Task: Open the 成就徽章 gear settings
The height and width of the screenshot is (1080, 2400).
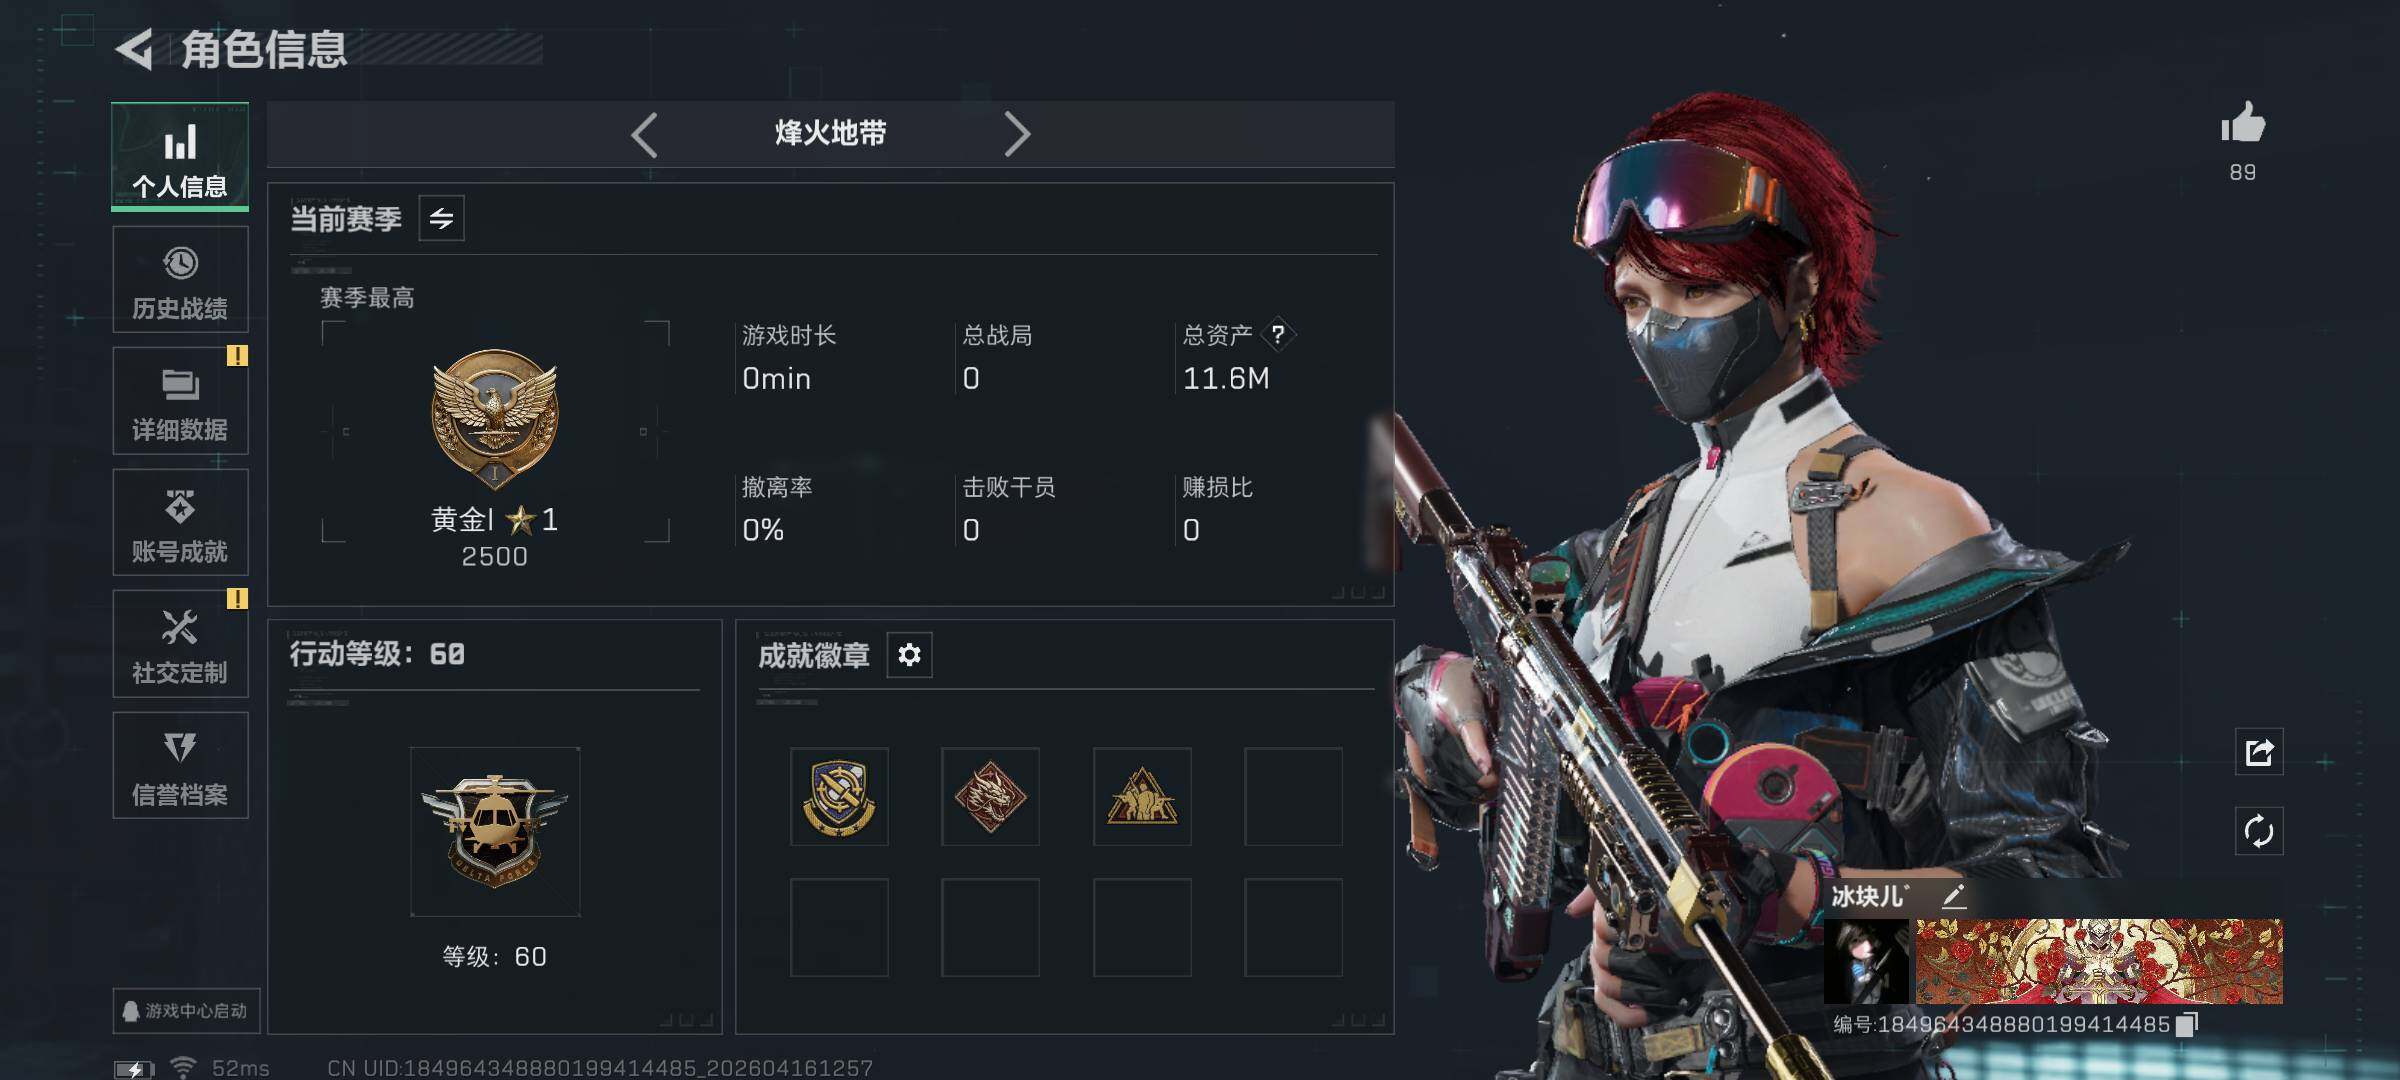Action: (909, 655)
